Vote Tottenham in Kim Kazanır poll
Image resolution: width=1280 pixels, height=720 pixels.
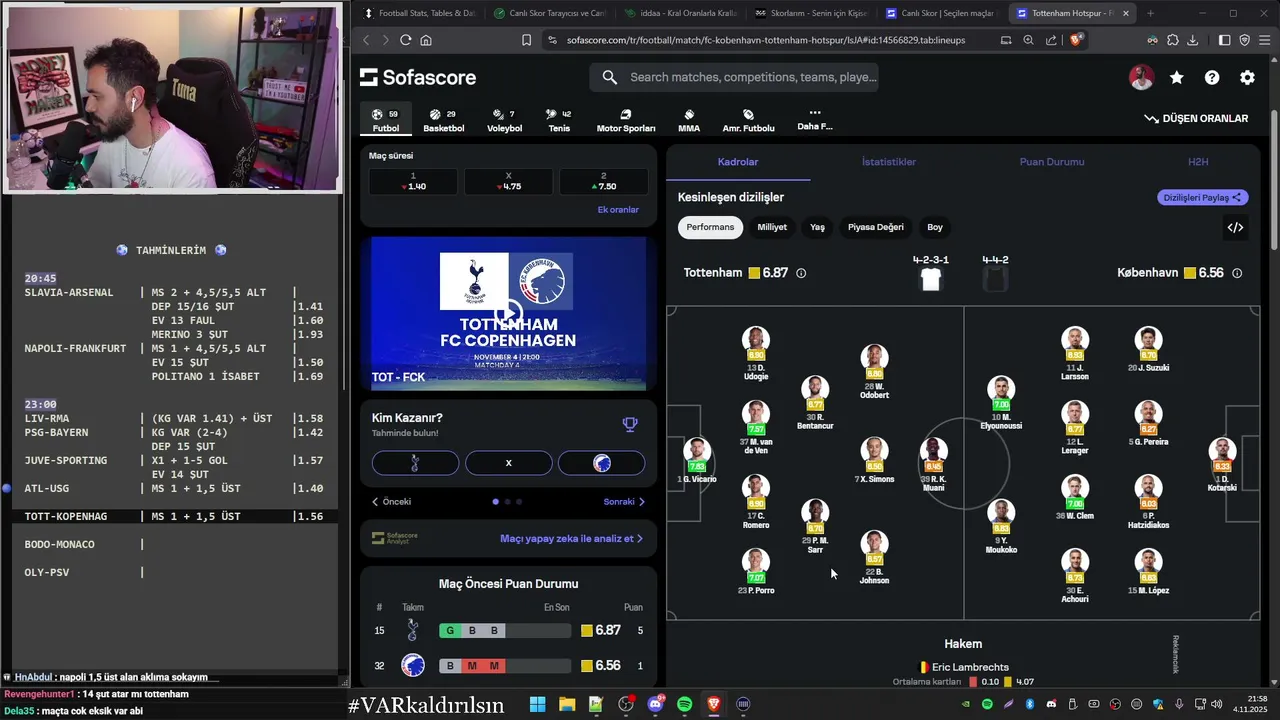pyautogui.click(x=415, y=463)
